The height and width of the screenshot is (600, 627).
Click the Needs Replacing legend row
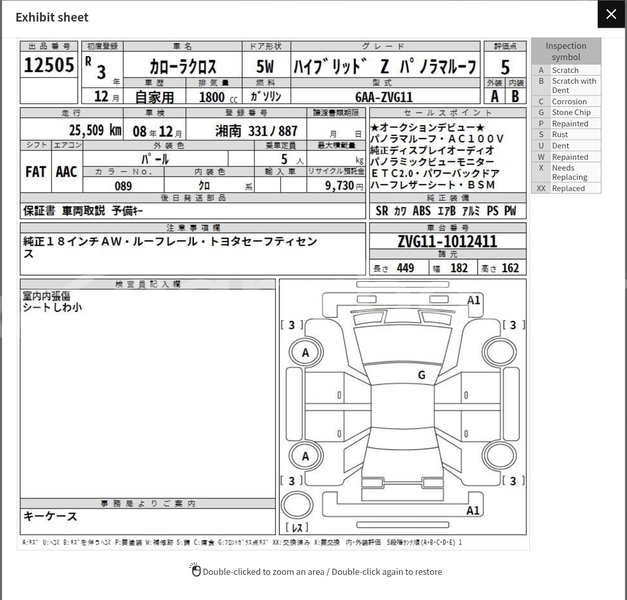(566, 172)
